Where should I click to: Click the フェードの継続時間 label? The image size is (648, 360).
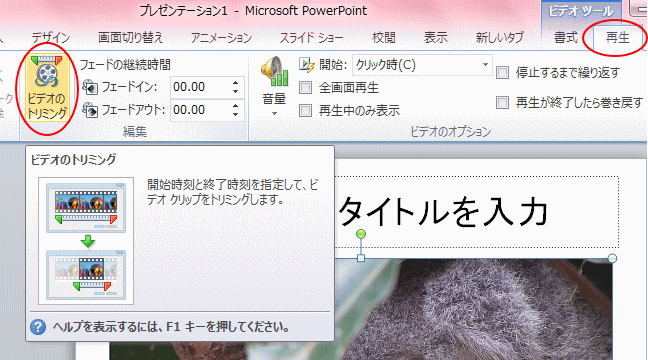pyautogui.click(x=125, y=65)
